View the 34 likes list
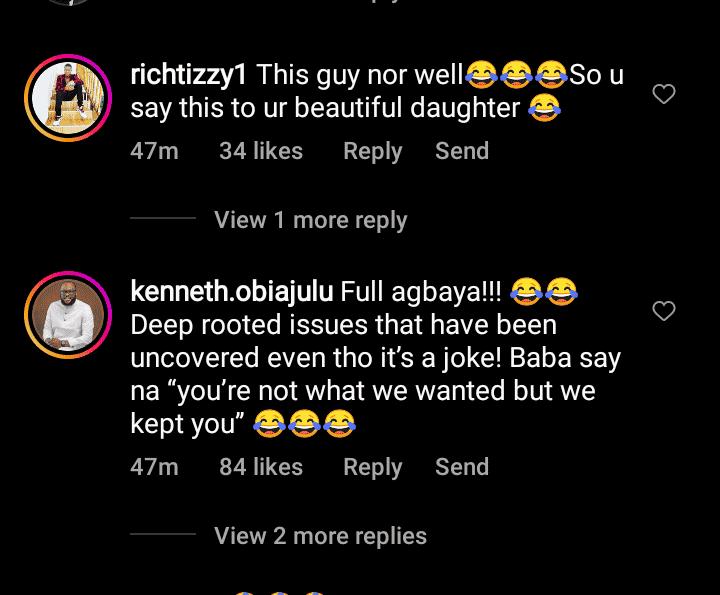The image size is (720, 595). click(261, 151)
